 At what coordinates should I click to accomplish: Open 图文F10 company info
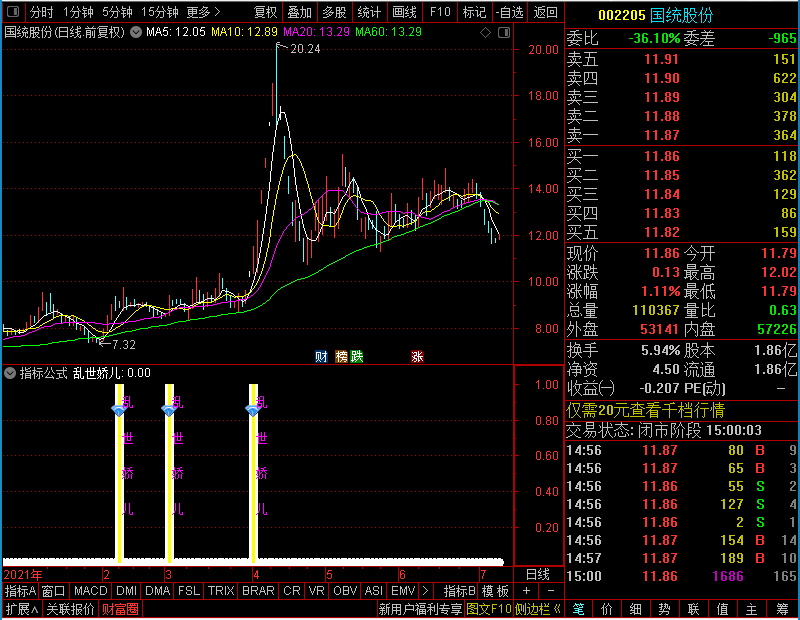489,609
